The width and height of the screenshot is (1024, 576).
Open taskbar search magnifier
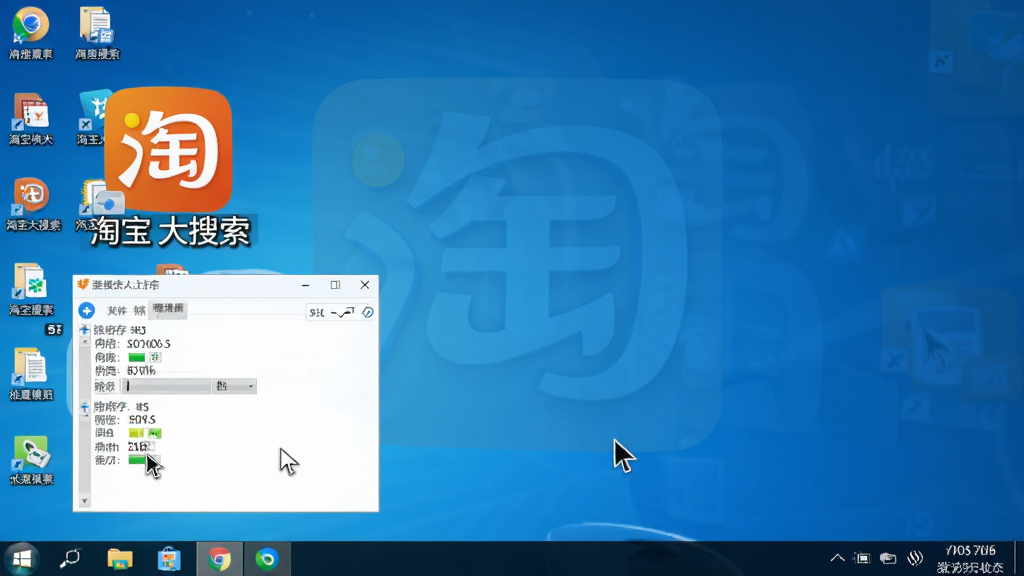(x=69, y=559)
